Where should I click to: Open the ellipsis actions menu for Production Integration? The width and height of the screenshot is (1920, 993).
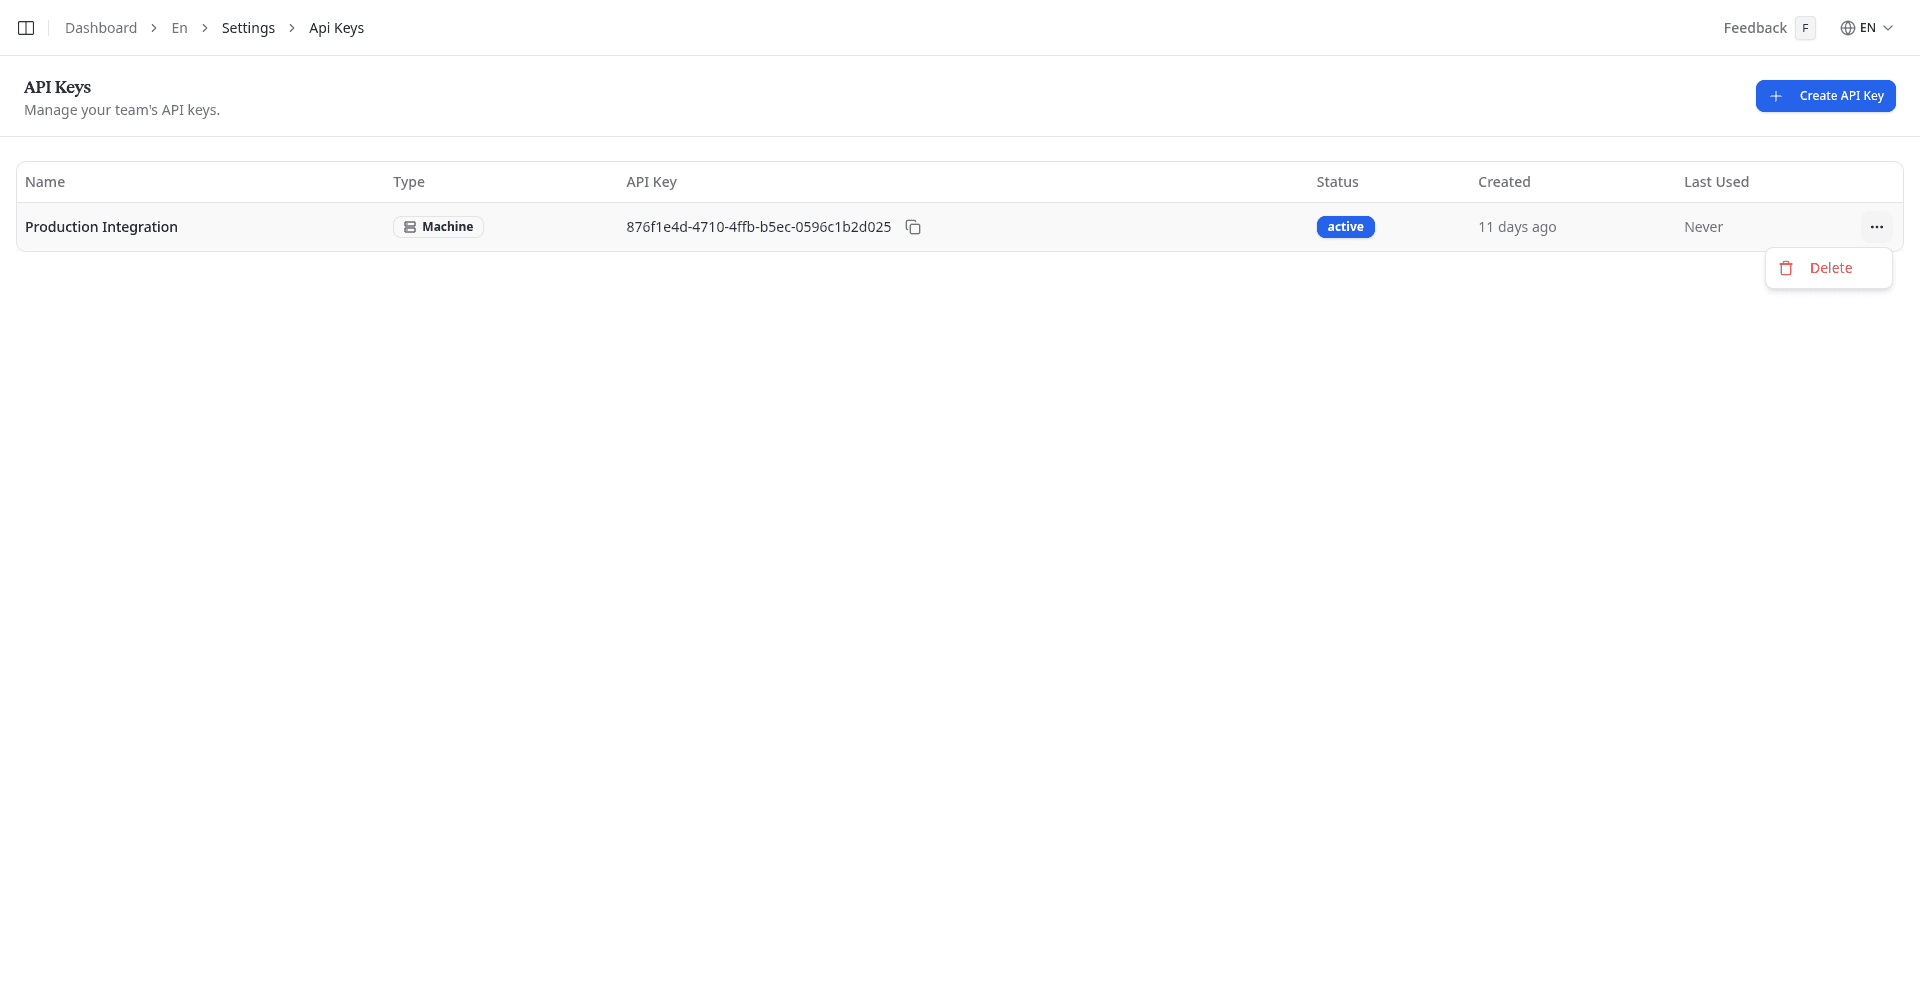pos(1878,227)
